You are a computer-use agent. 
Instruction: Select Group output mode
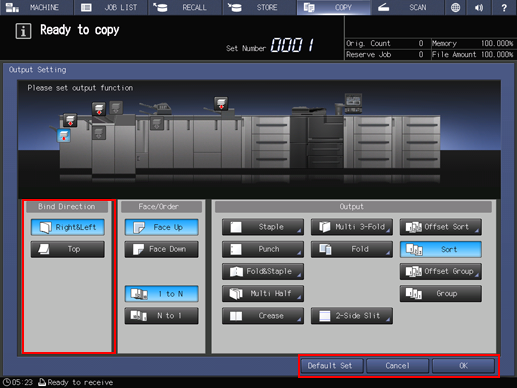point(441,294)
